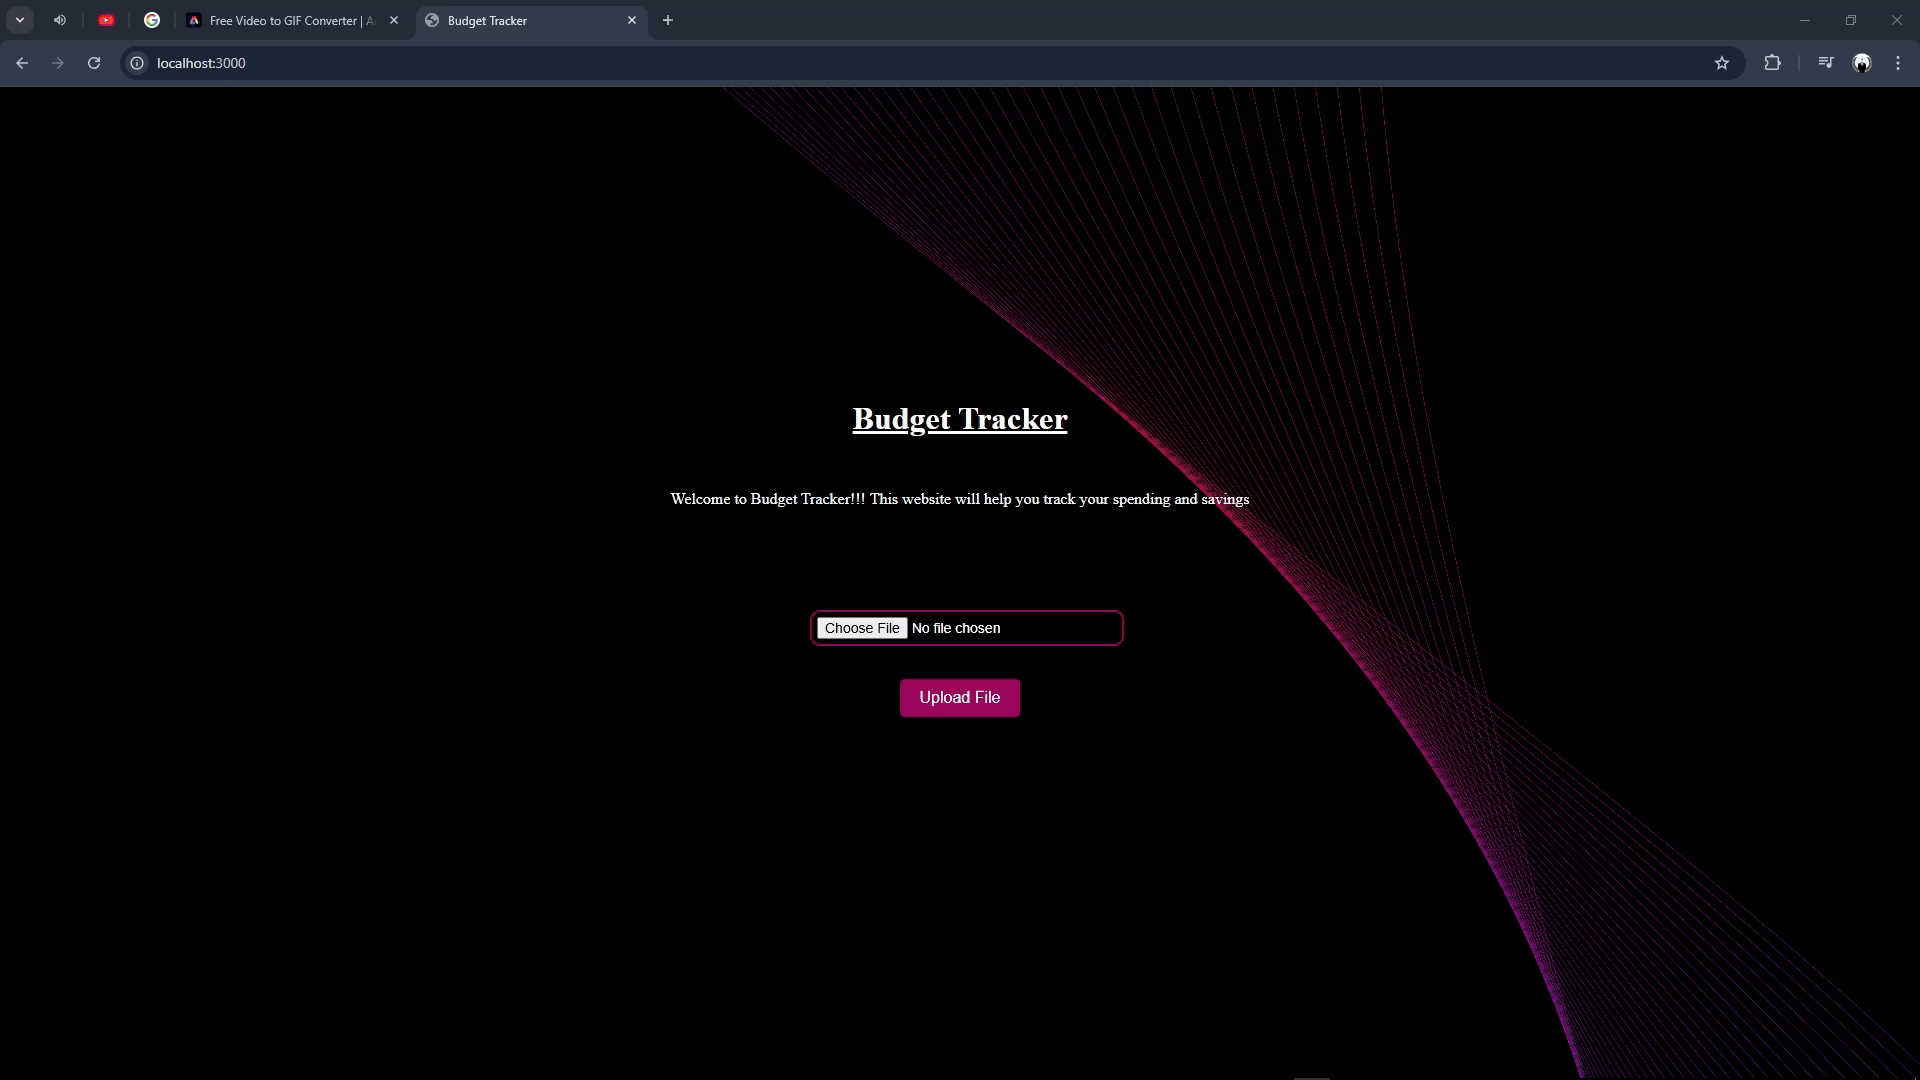The height and width of the screenshot is (1080, 1920).
Task: Close the Free Video to GIF Converter tab
Action: coord(394,20)
